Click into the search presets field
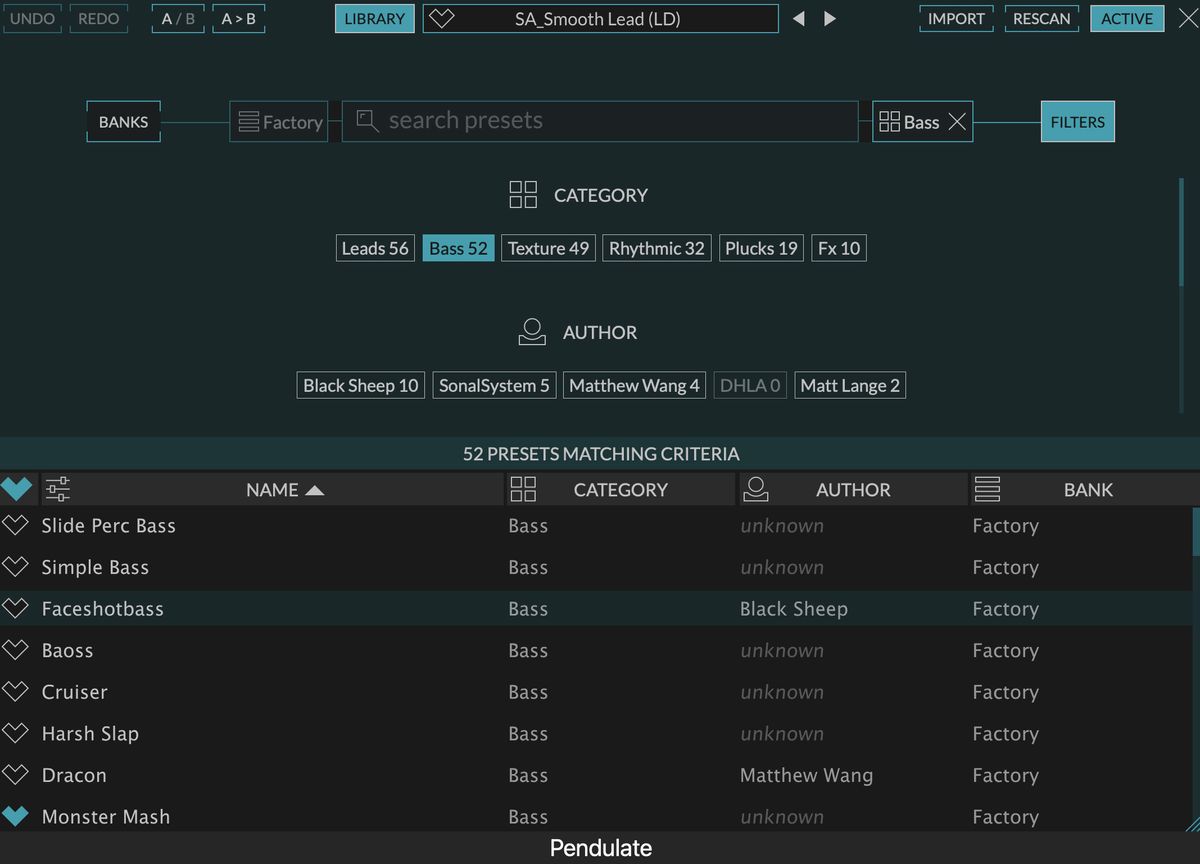 600,121
